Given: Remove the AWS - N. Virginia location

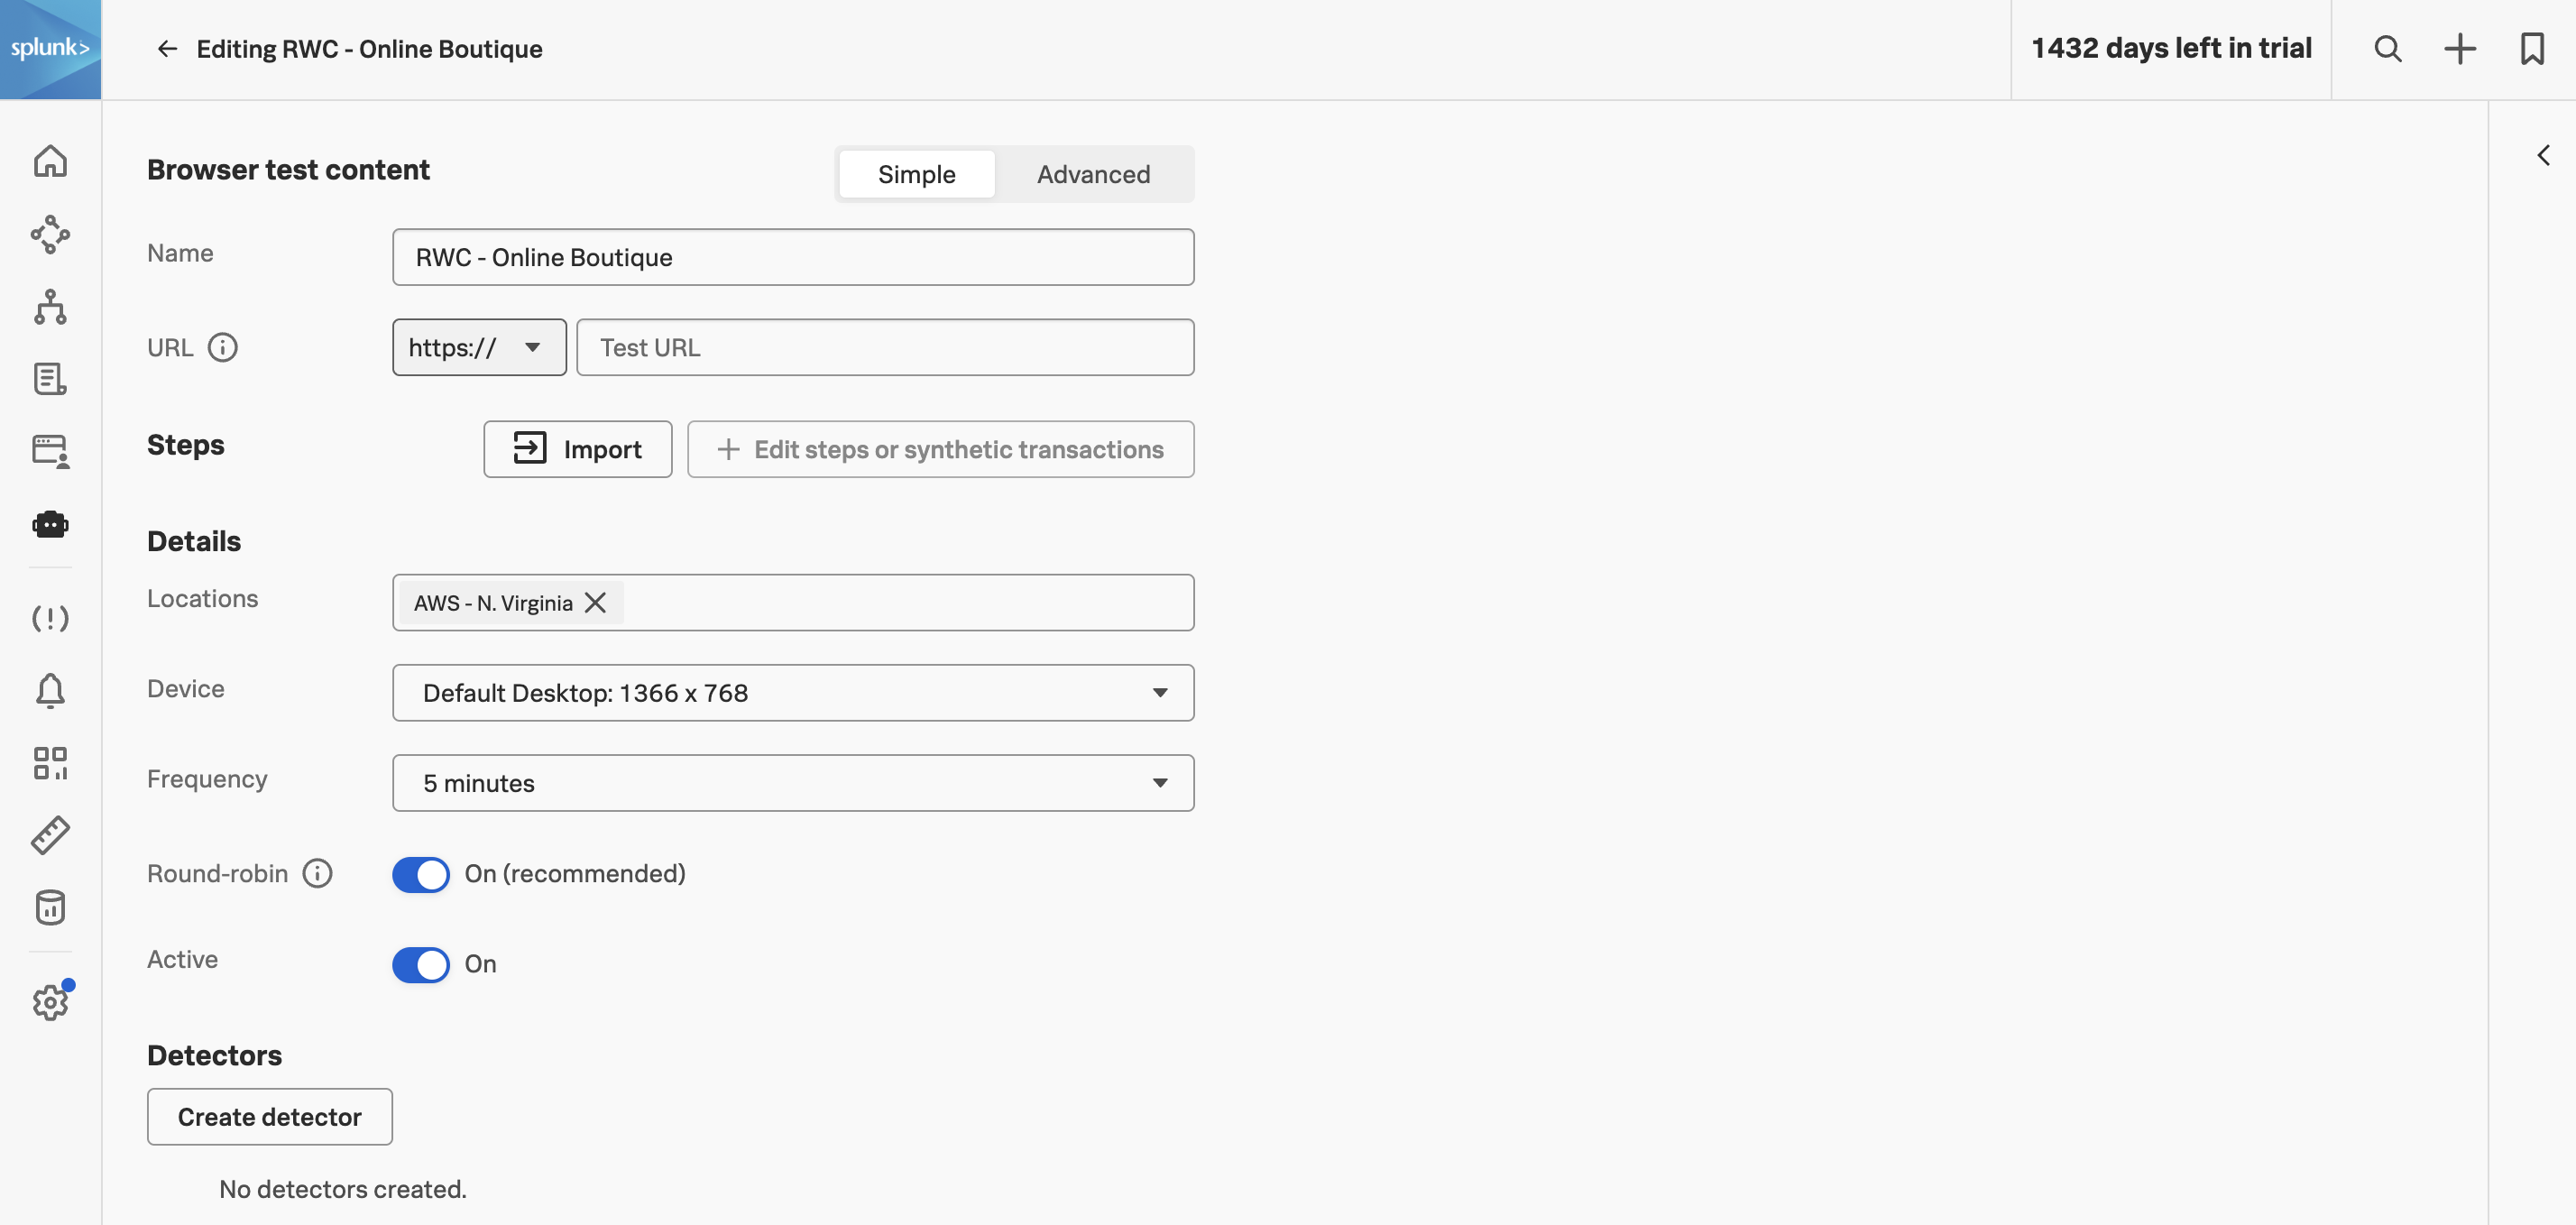Looking at the screenshot, I should coord(595,603).
